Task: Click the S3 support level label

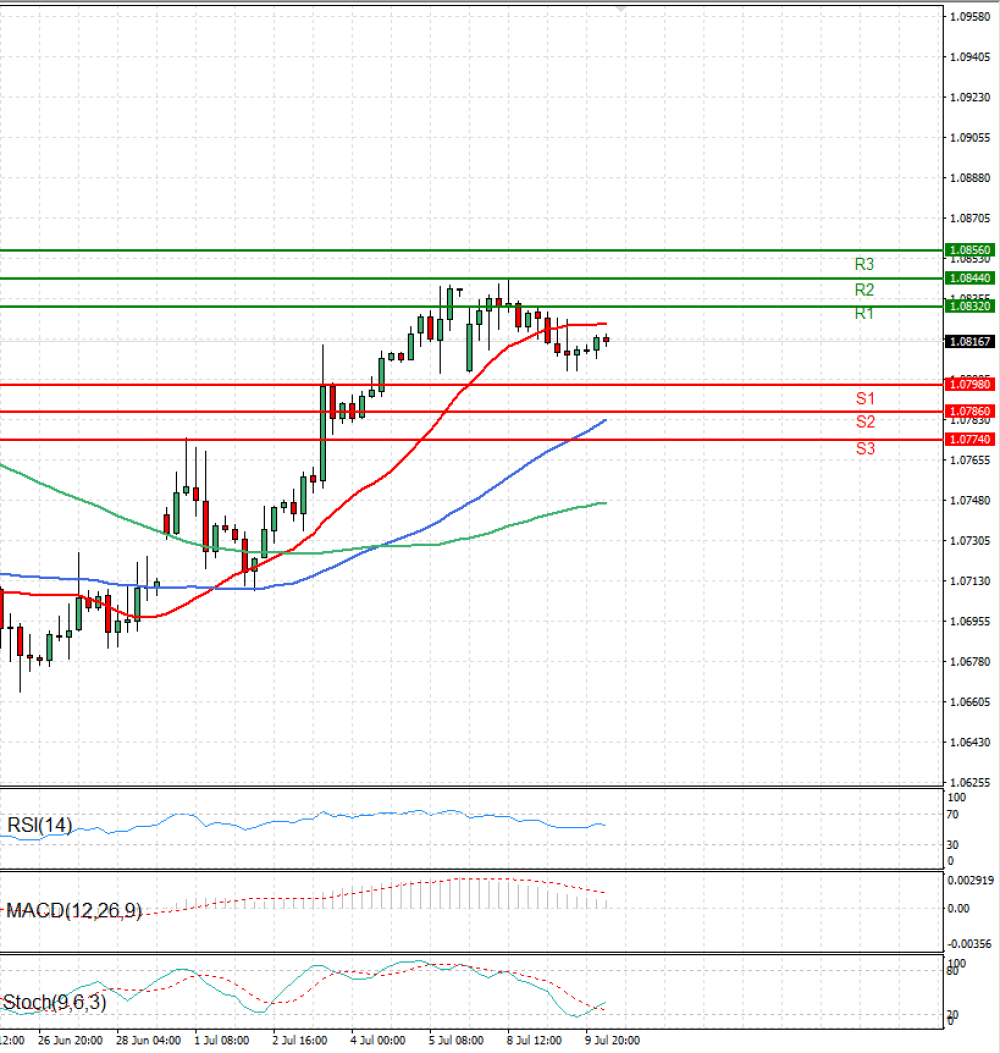Action: point(865,449)
